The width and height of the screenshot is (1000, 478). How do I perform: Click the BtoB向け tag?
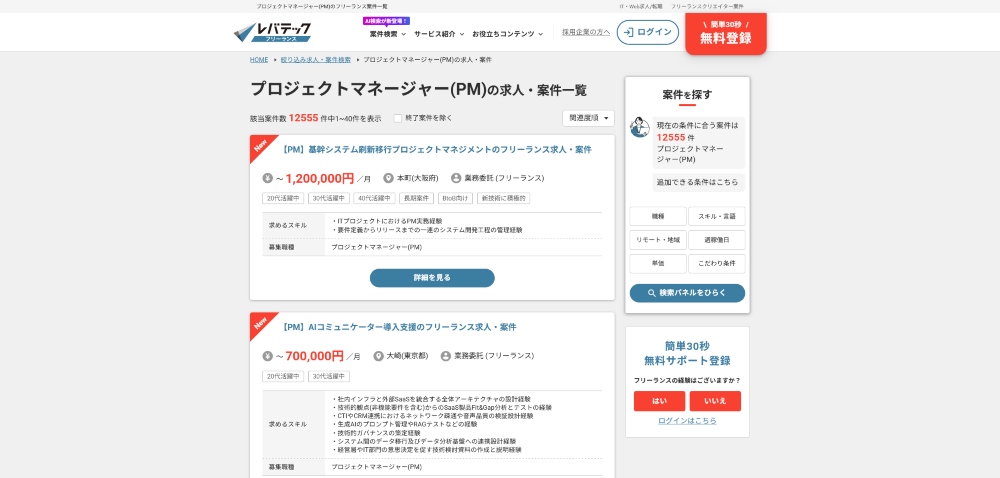pyautogui.click(x=455, y=198)
